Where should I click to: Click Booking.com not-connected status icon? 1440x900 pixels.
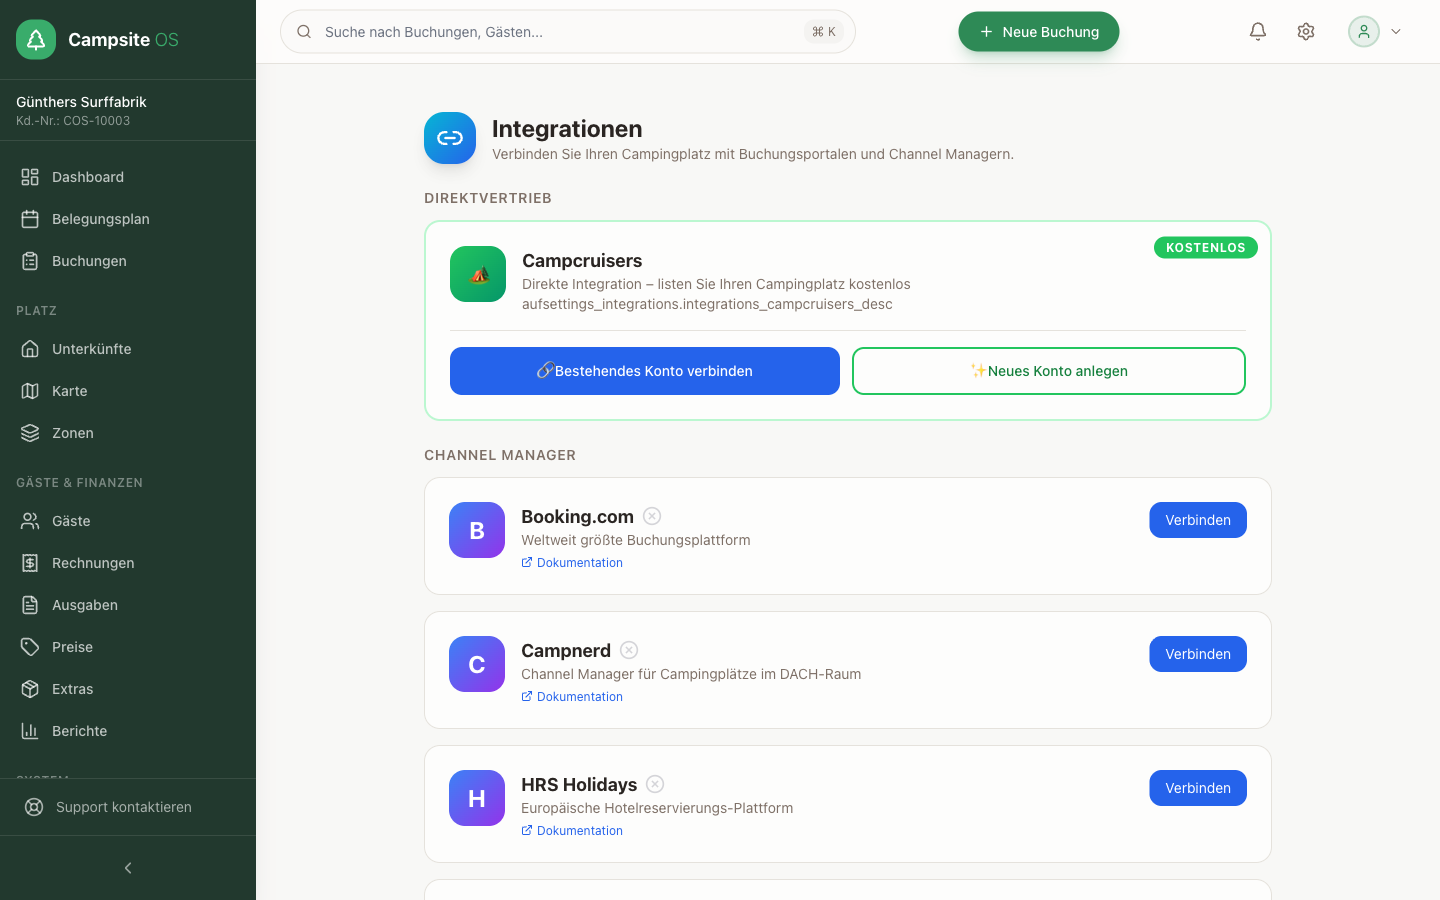(x=652, y=516)
